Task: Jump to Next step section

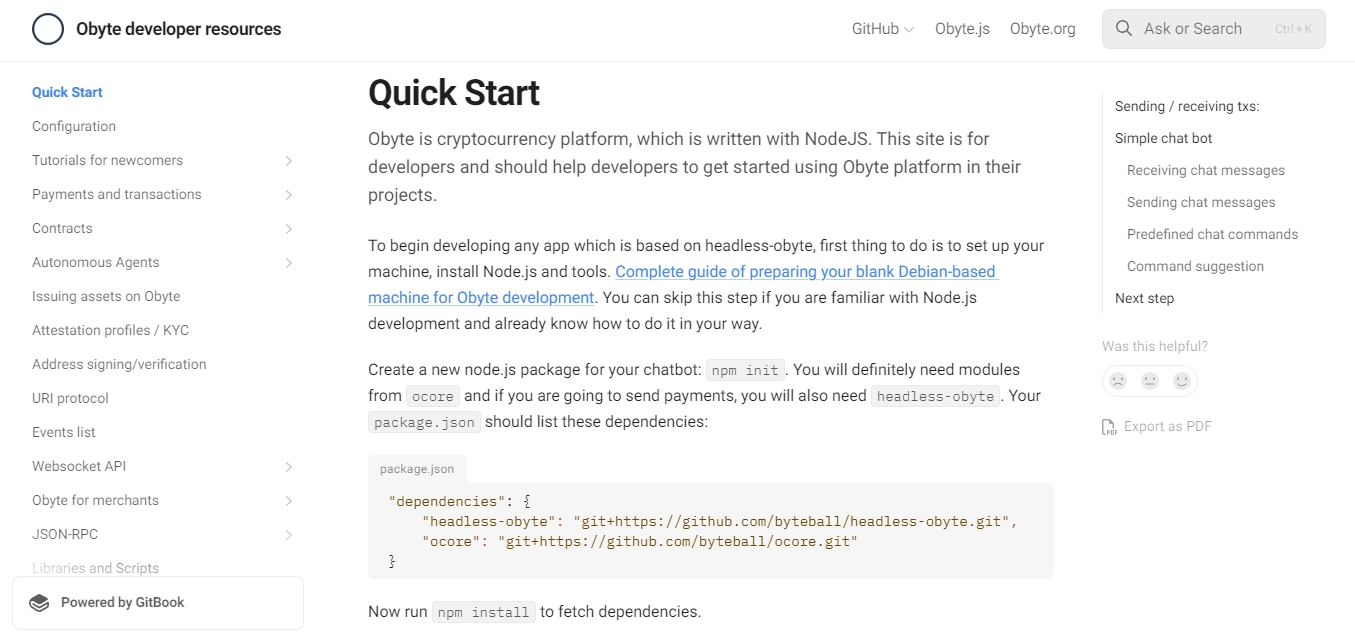Action: (1144, 298)
